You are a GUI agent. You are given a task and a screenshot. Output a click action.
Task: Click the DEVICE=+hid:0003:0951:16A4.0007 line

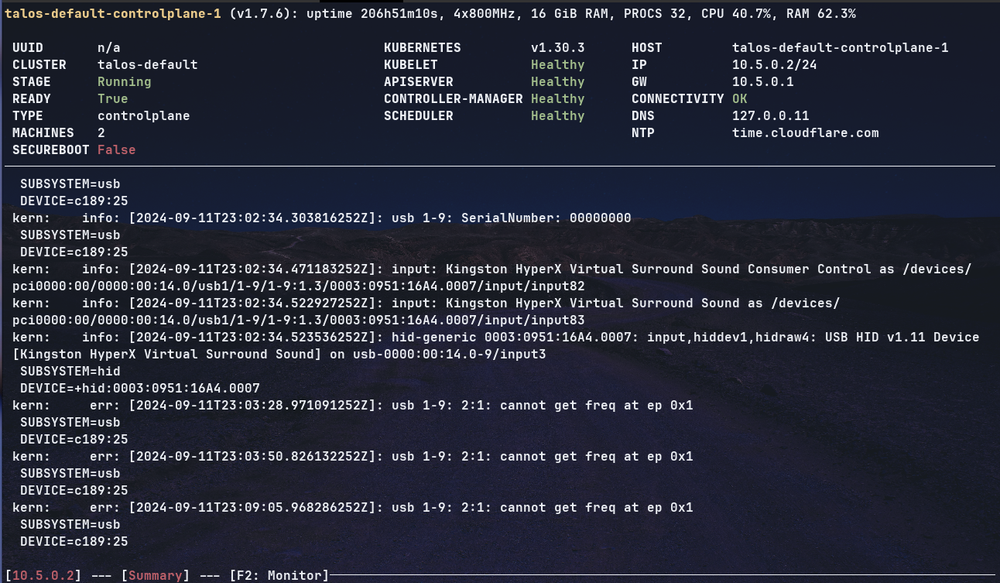tap(140, 388)
